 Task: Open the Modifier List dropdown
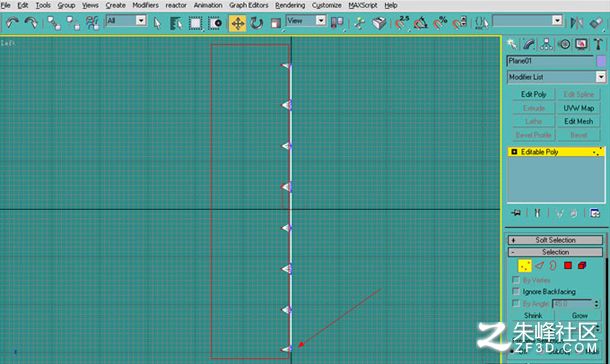[556, 77]
